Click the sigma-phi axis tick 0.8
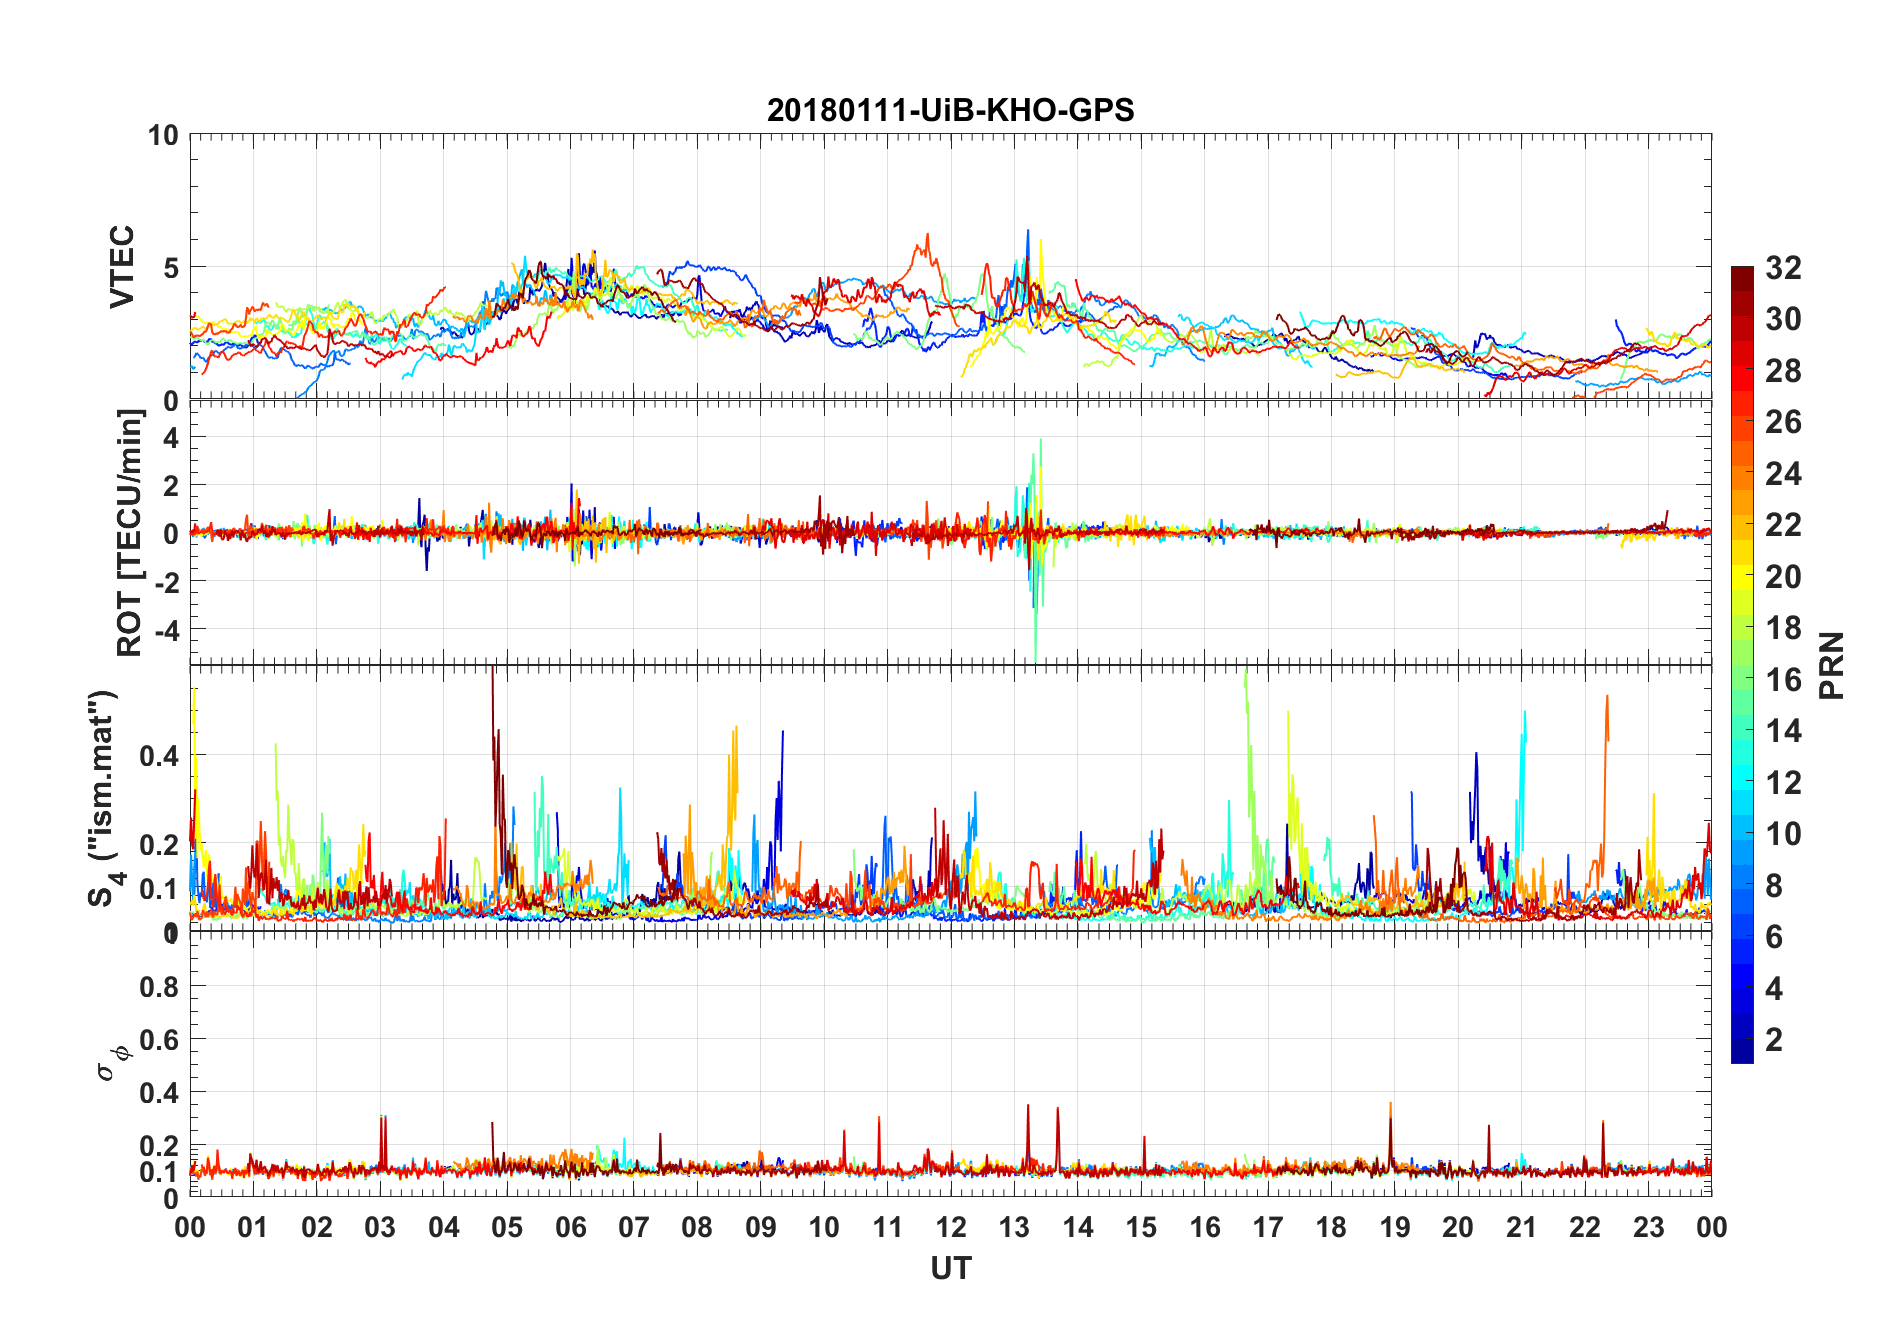This screenshot has width=1902, height=1330. 160,987
